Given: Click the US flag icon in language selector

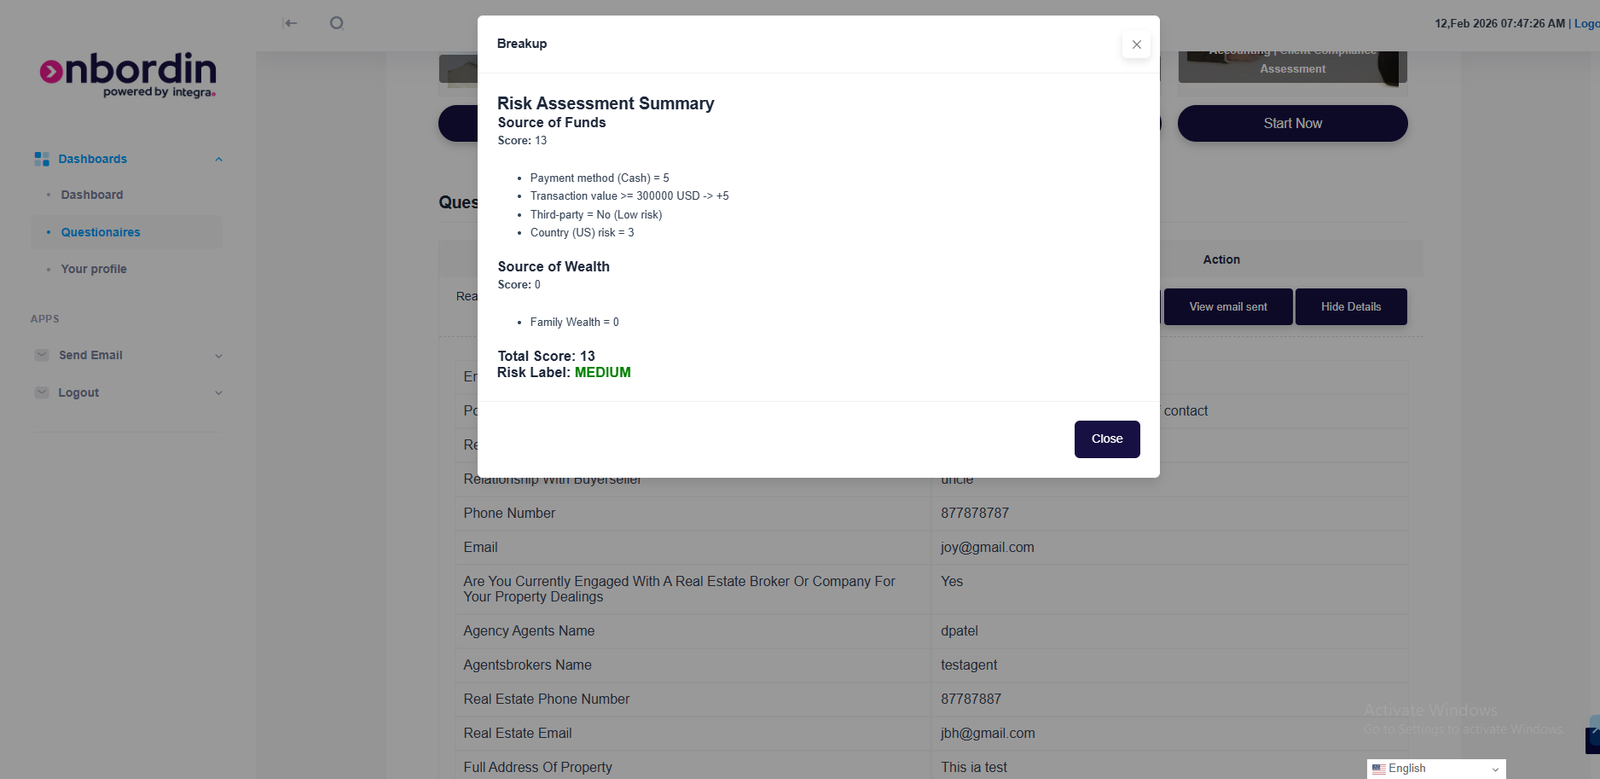Looking at the screenshot, I should click(x=1379, y=769).
